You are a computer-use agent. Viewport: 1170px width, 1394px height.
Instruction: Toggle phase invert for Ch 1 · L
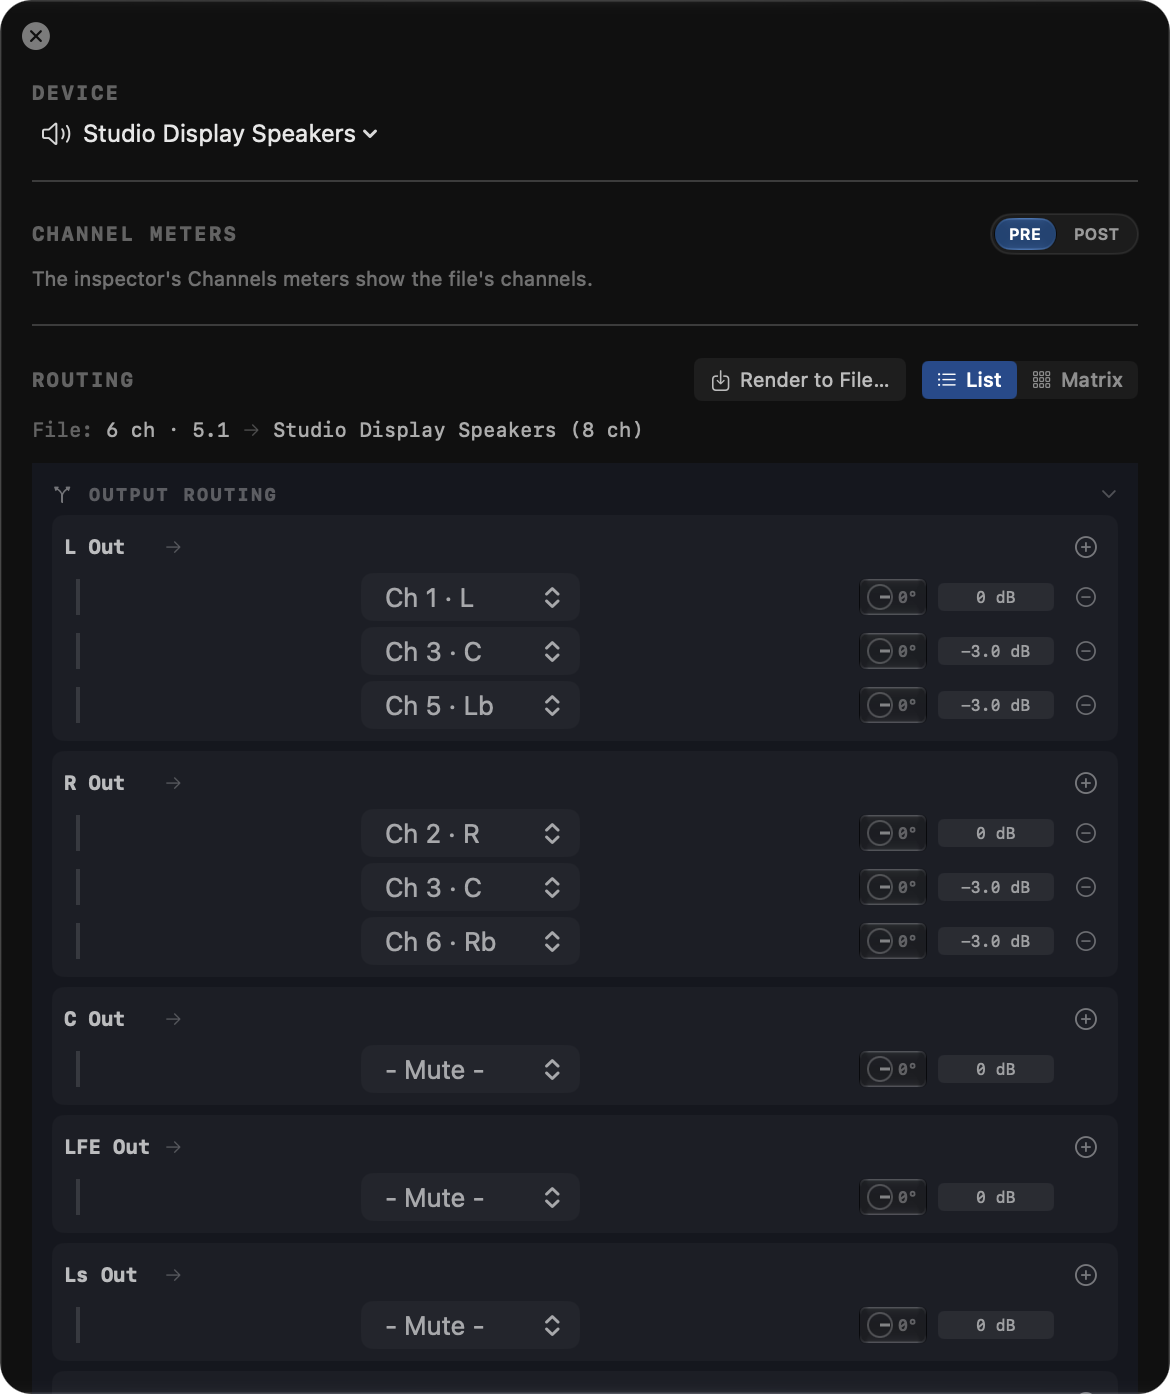click(893, 597)
